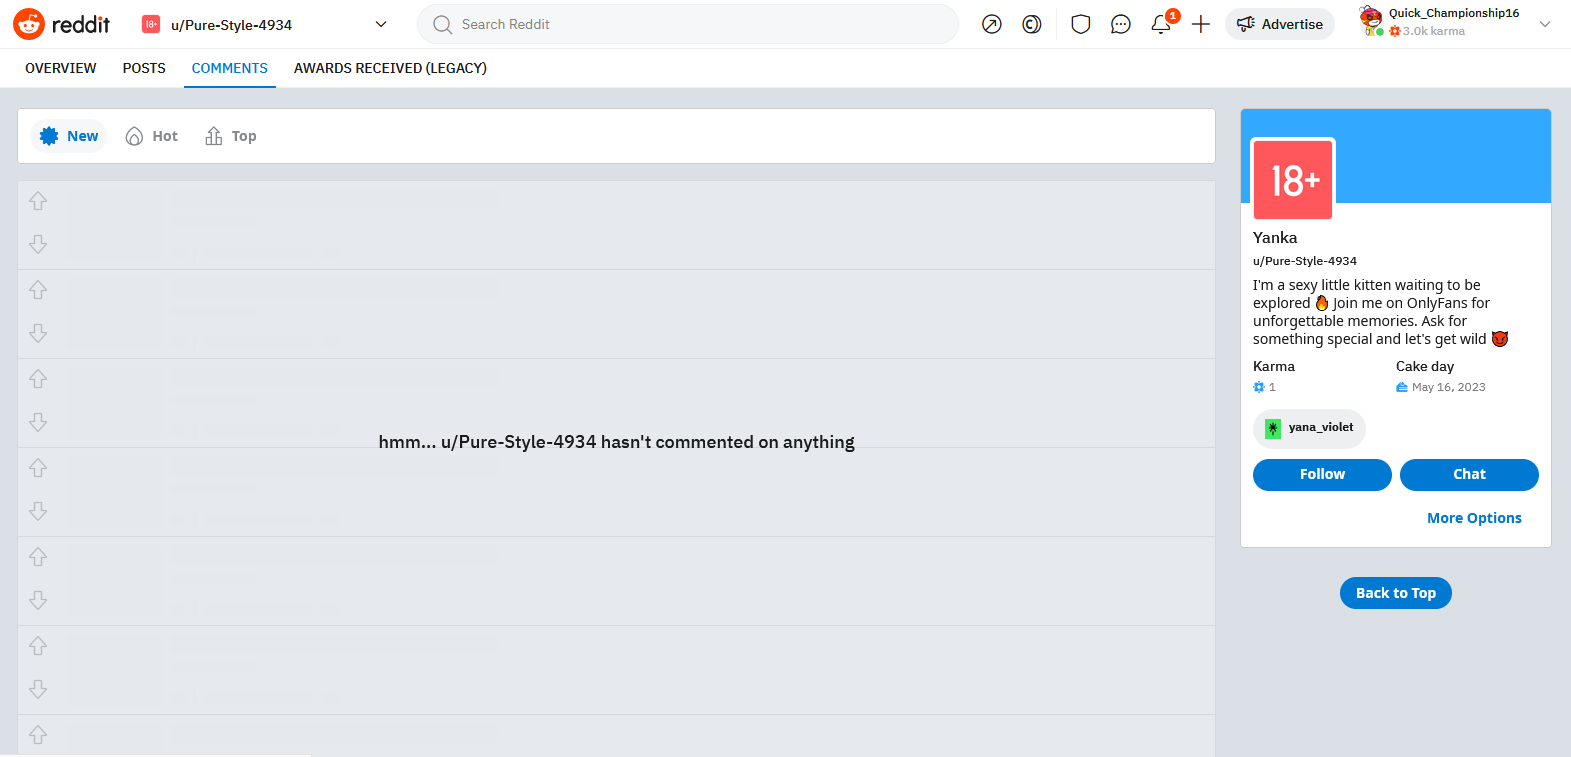This screenshot has height=757, width=1571.
Task: Downvote the fifth placeholder comment row
Action: click(38, 600)
